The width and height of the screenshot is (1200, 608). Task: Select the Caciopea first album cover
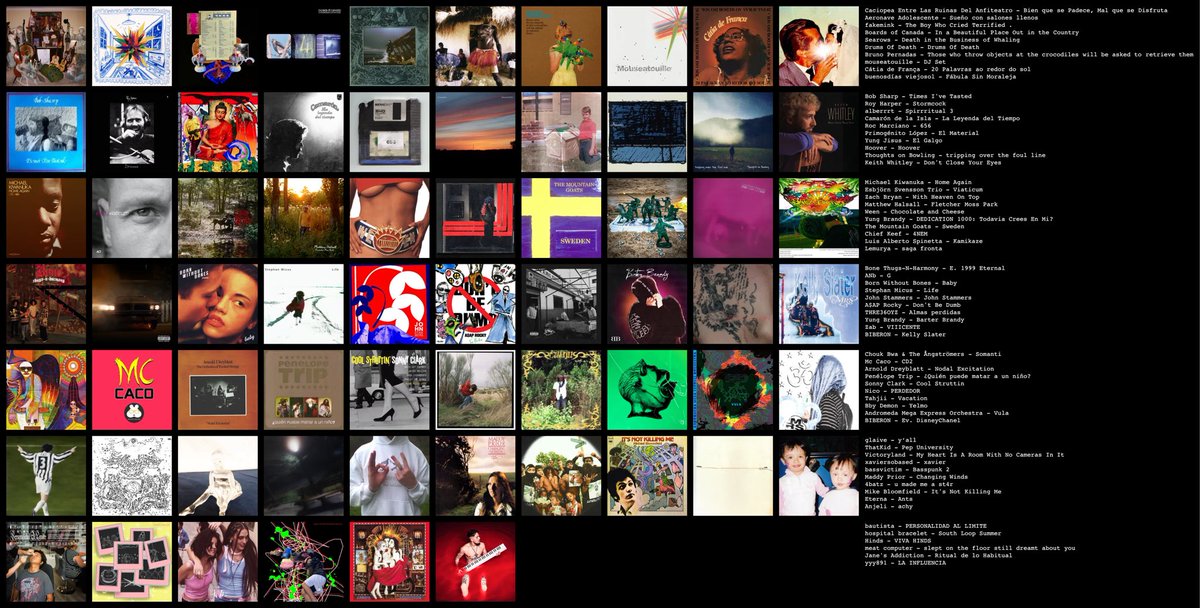tap(46, 46)
